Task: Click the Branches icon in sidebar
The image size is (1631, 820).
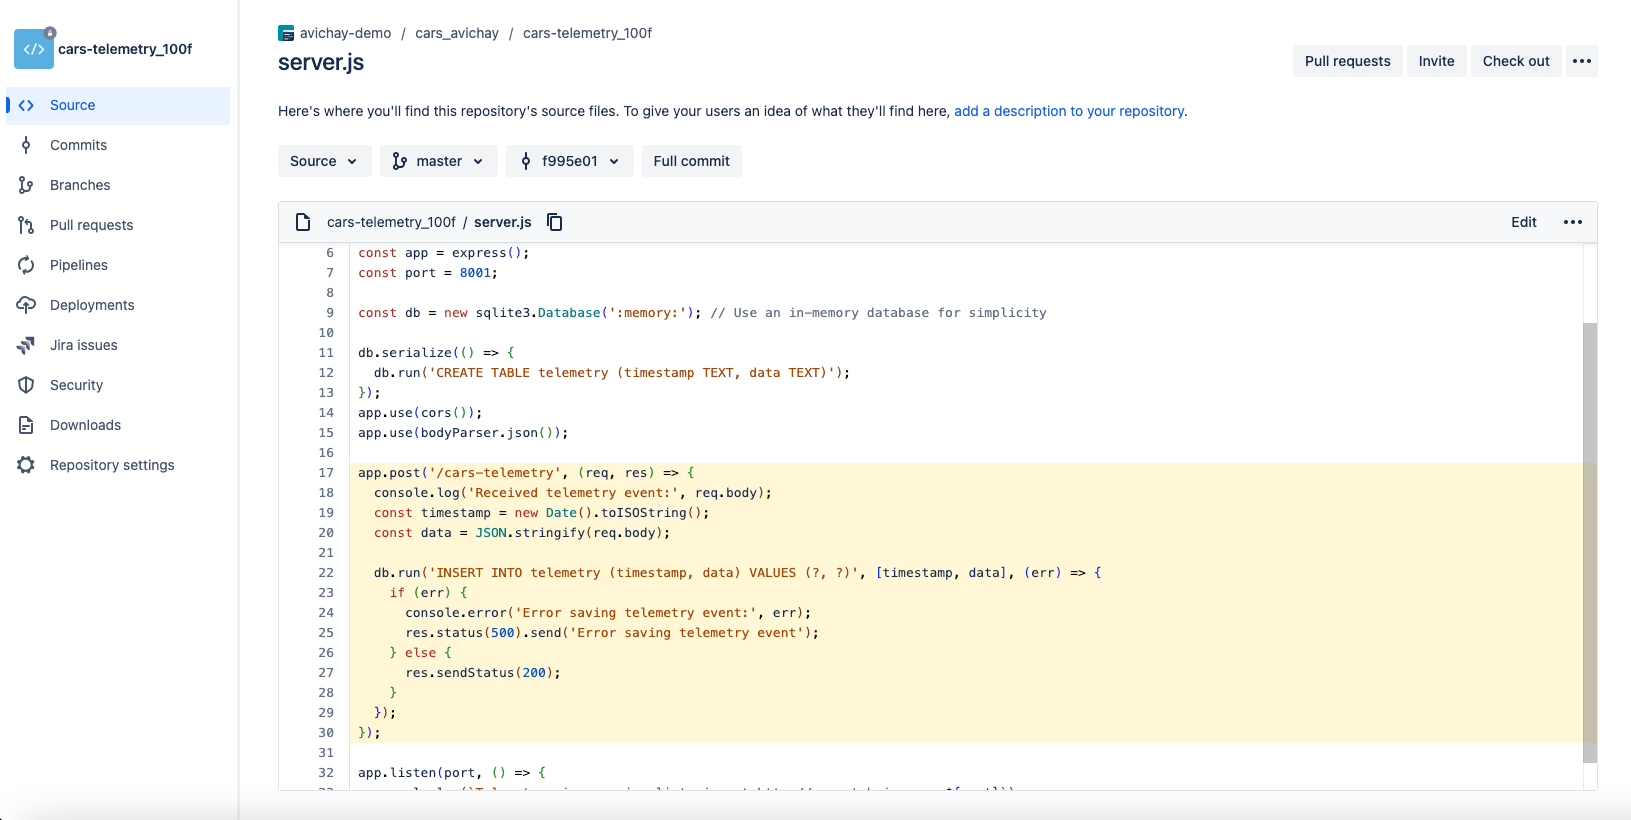Action: pos(26,185)
